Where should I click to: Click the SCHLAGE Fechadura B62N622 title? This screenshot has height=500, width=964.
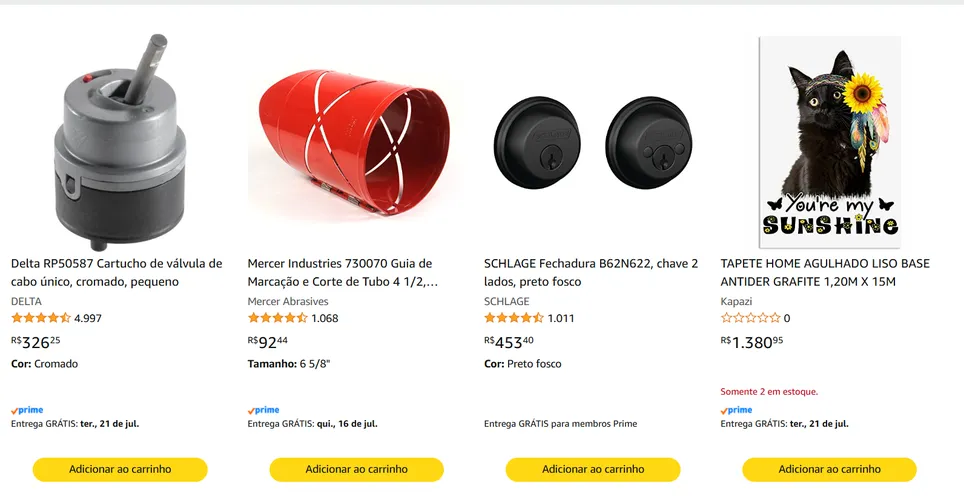click(591, 272)
